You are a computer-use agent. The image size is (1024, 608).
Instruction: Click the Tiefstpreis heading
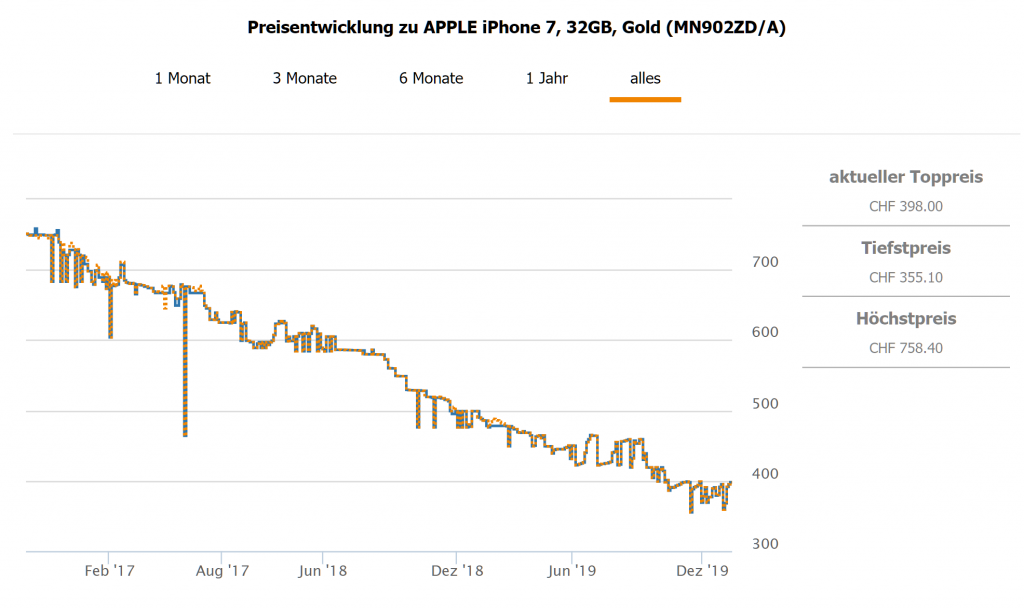pos(906,248)
